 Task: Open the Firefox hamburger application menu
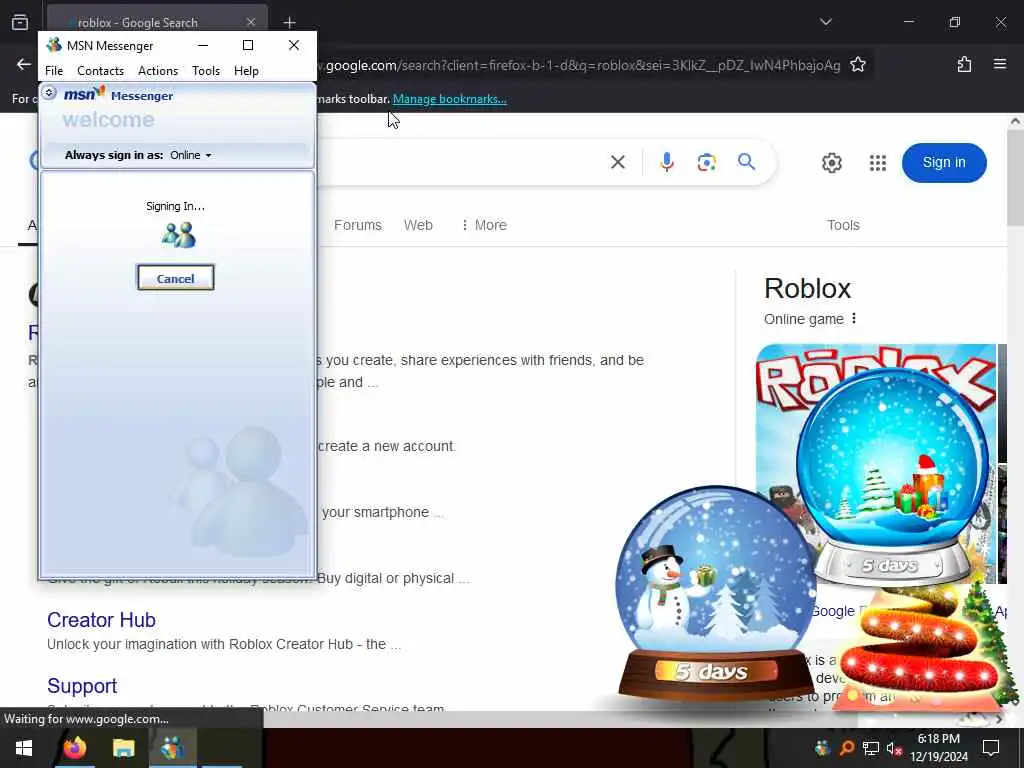pyautogui.click(x=1000, y=64)
